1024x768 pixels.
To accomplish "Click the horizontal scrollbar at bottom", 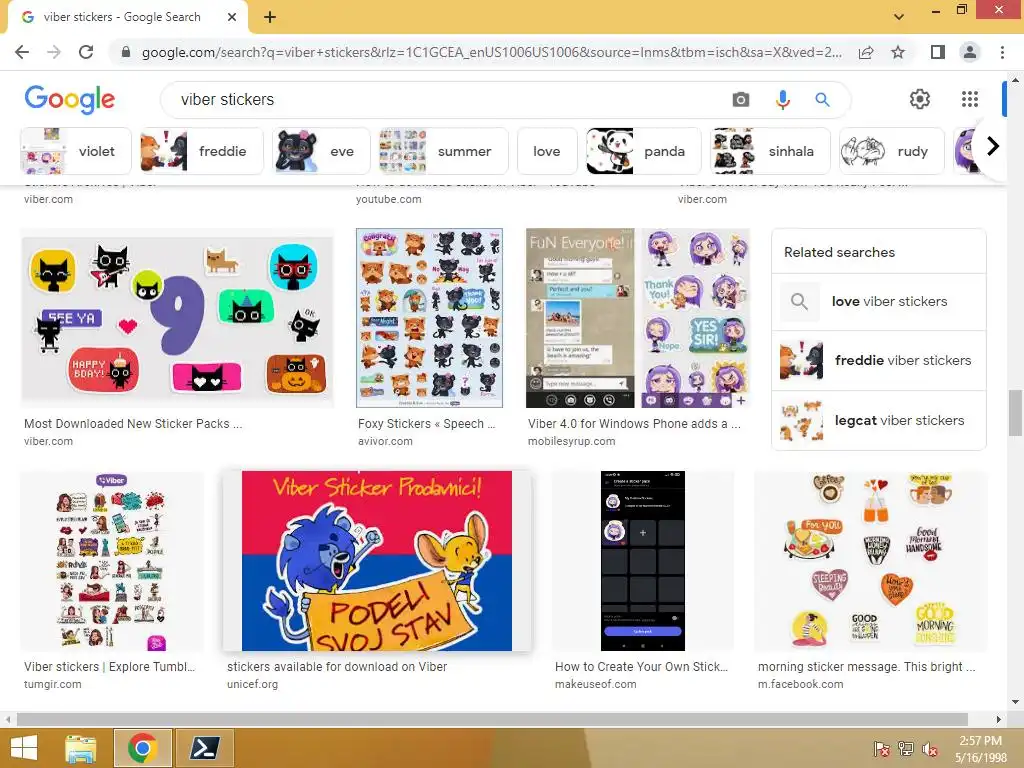I will (x=492, y=719).
